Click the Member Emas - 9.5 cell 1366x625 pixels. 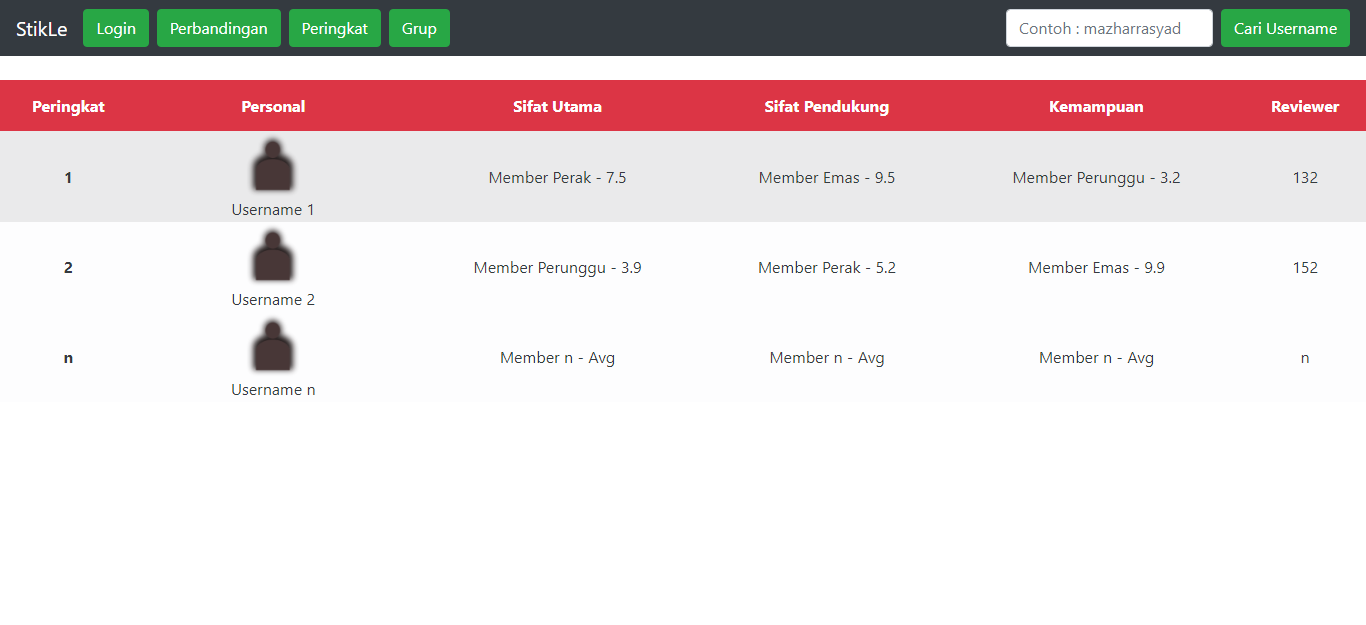[827, 178]
